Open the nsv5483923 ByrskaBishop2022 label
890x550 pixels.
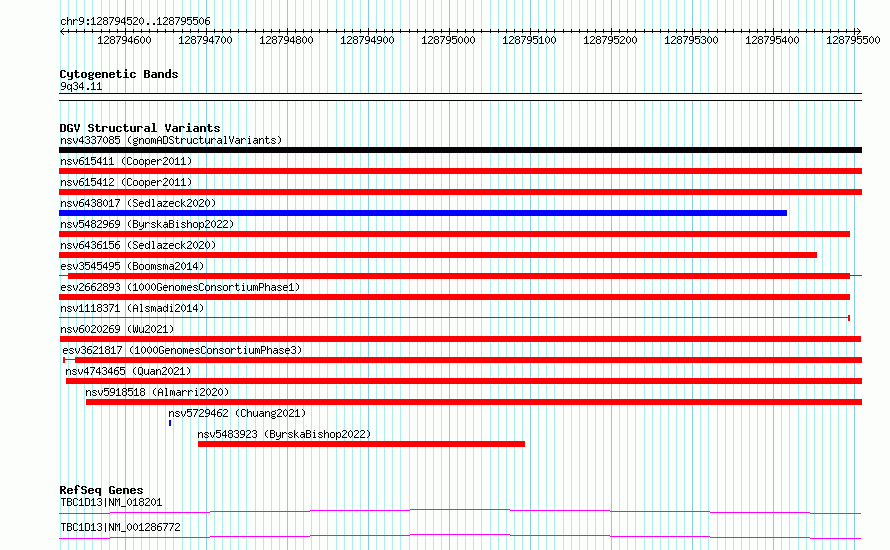point(284,434)
